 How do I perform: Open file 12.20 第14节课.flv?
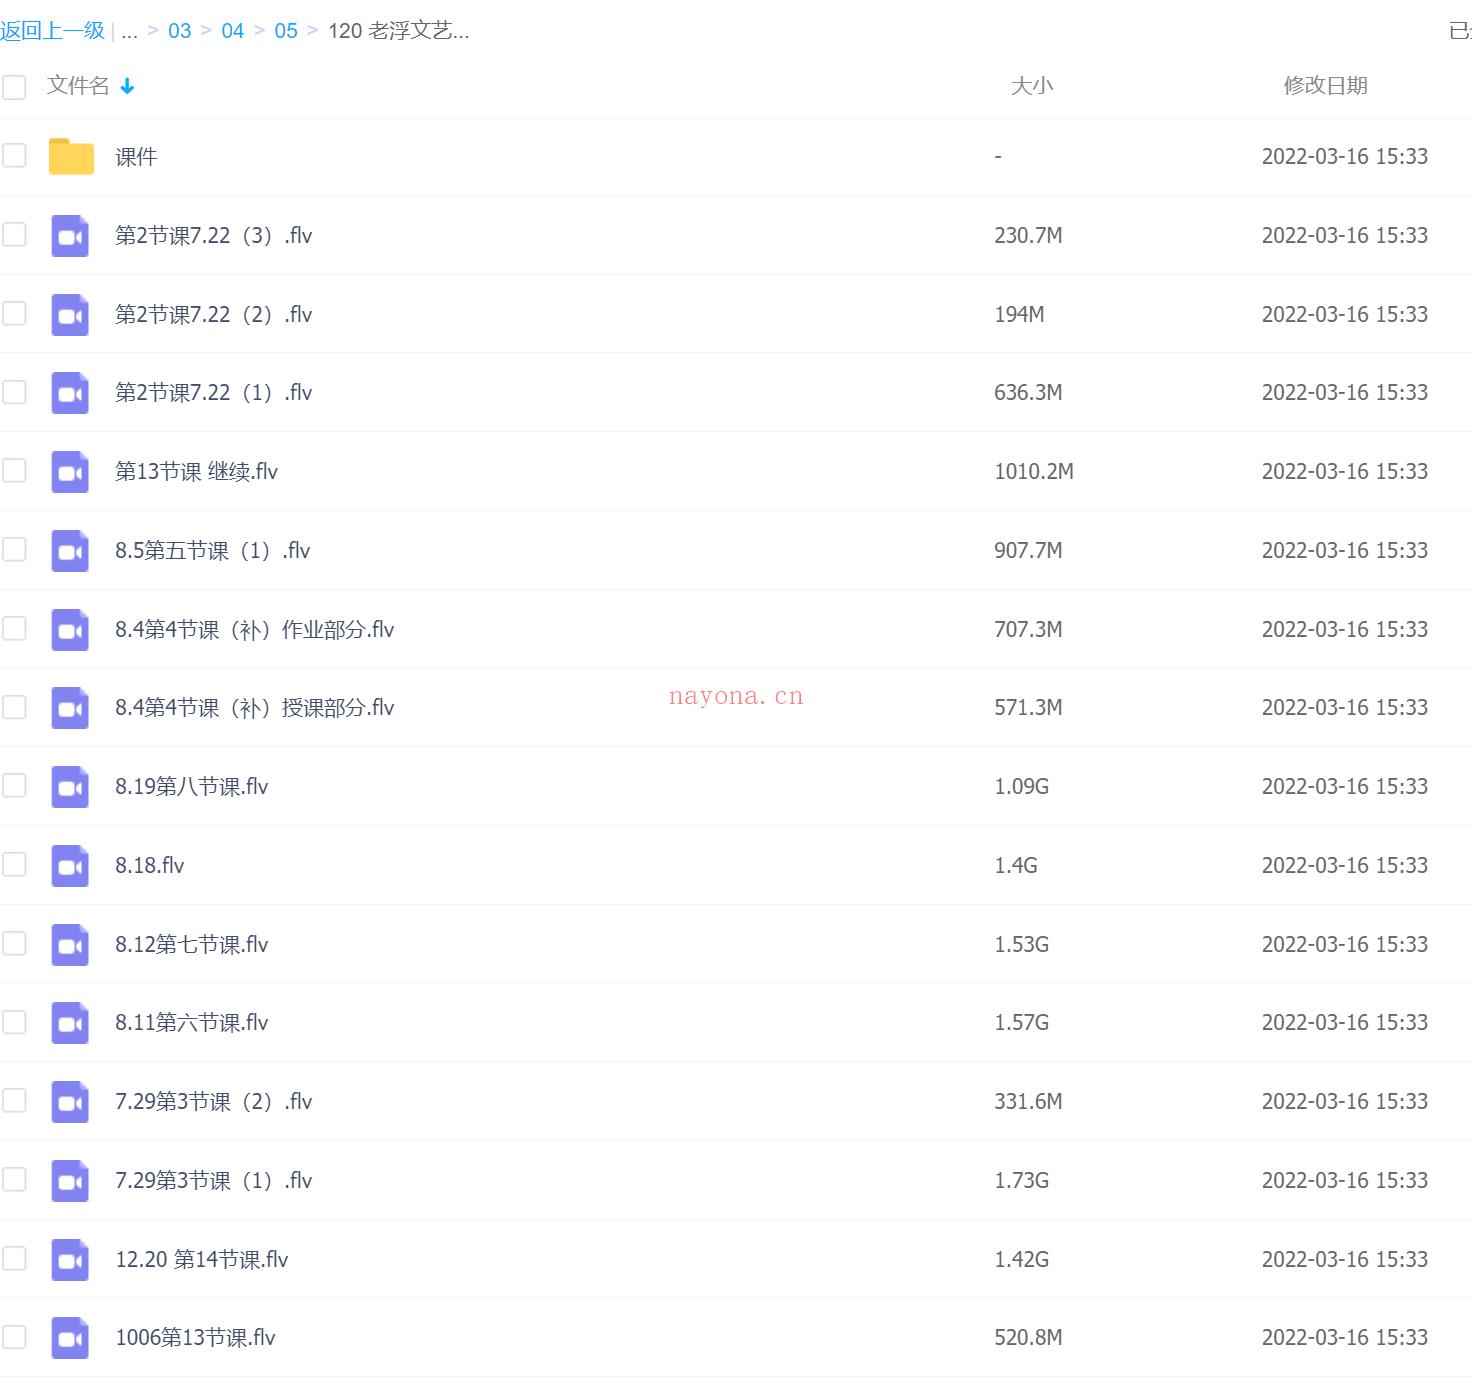coord(202,1260)
